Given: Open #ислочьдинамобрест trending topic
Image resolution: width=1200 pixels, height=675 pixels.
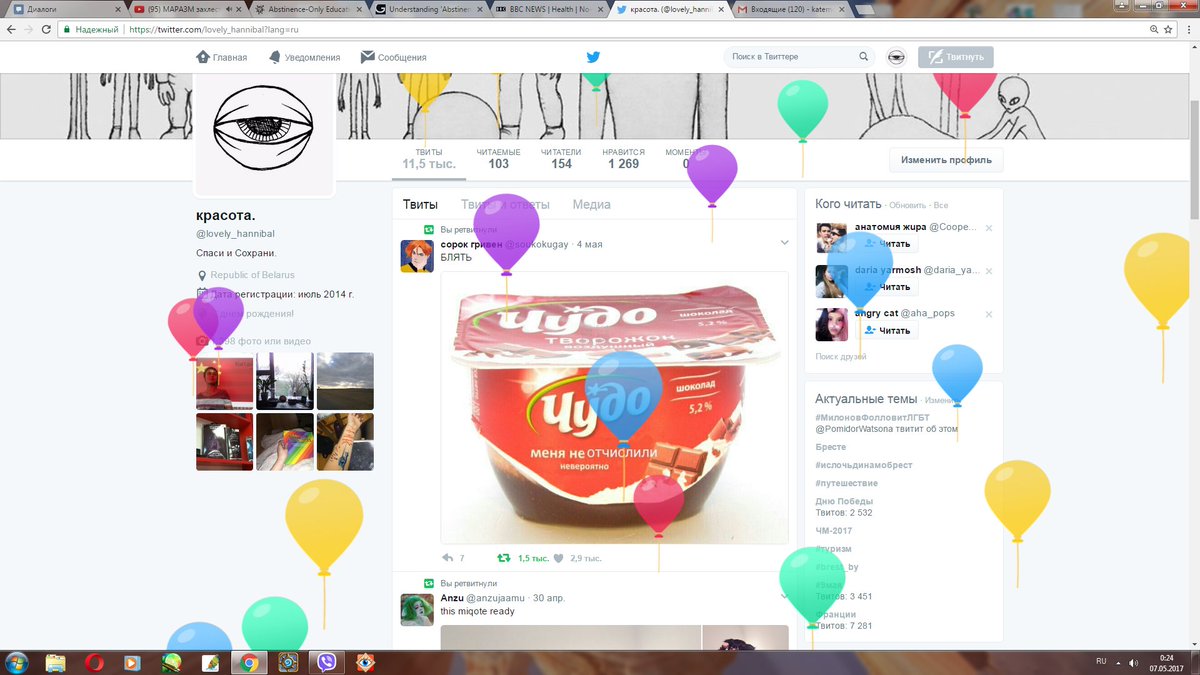Looking at the screenshot, I should click(x=864, y=465).
